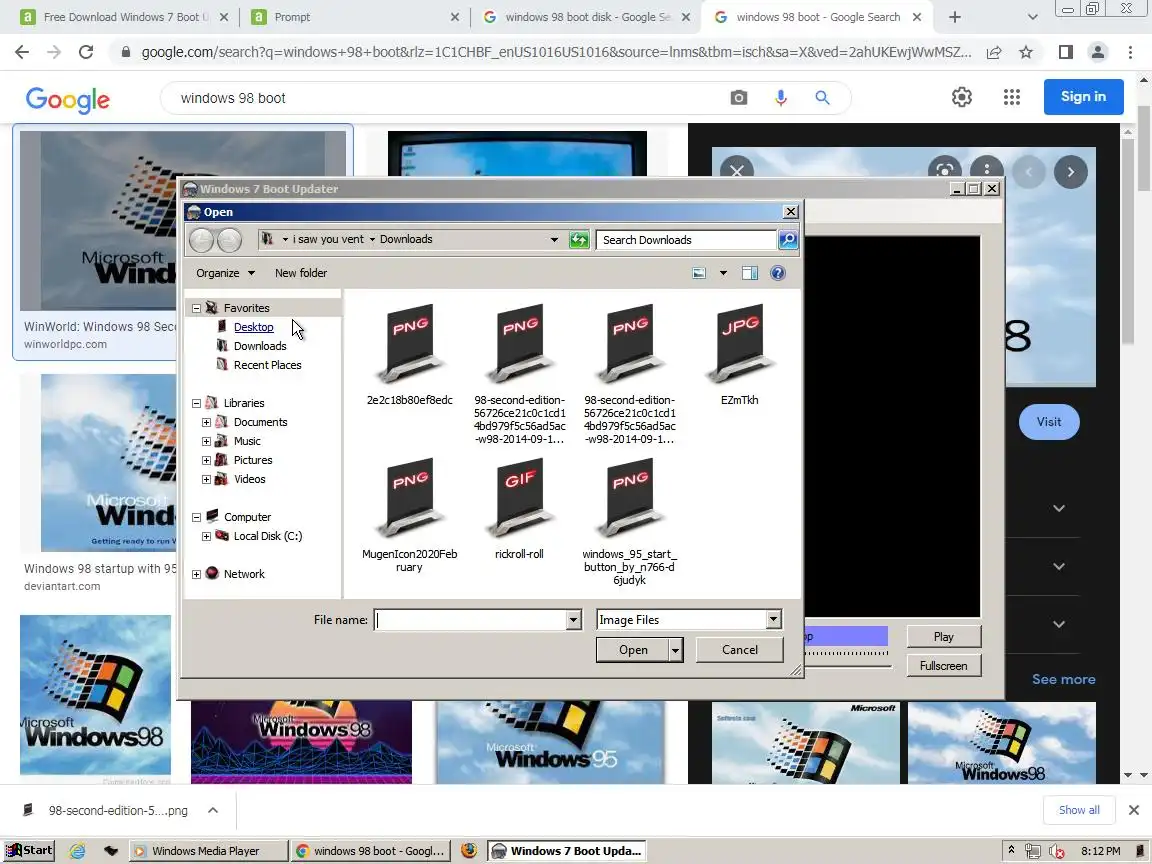
Task: Select Desktop in Favorites
Action: pos(253,328)
